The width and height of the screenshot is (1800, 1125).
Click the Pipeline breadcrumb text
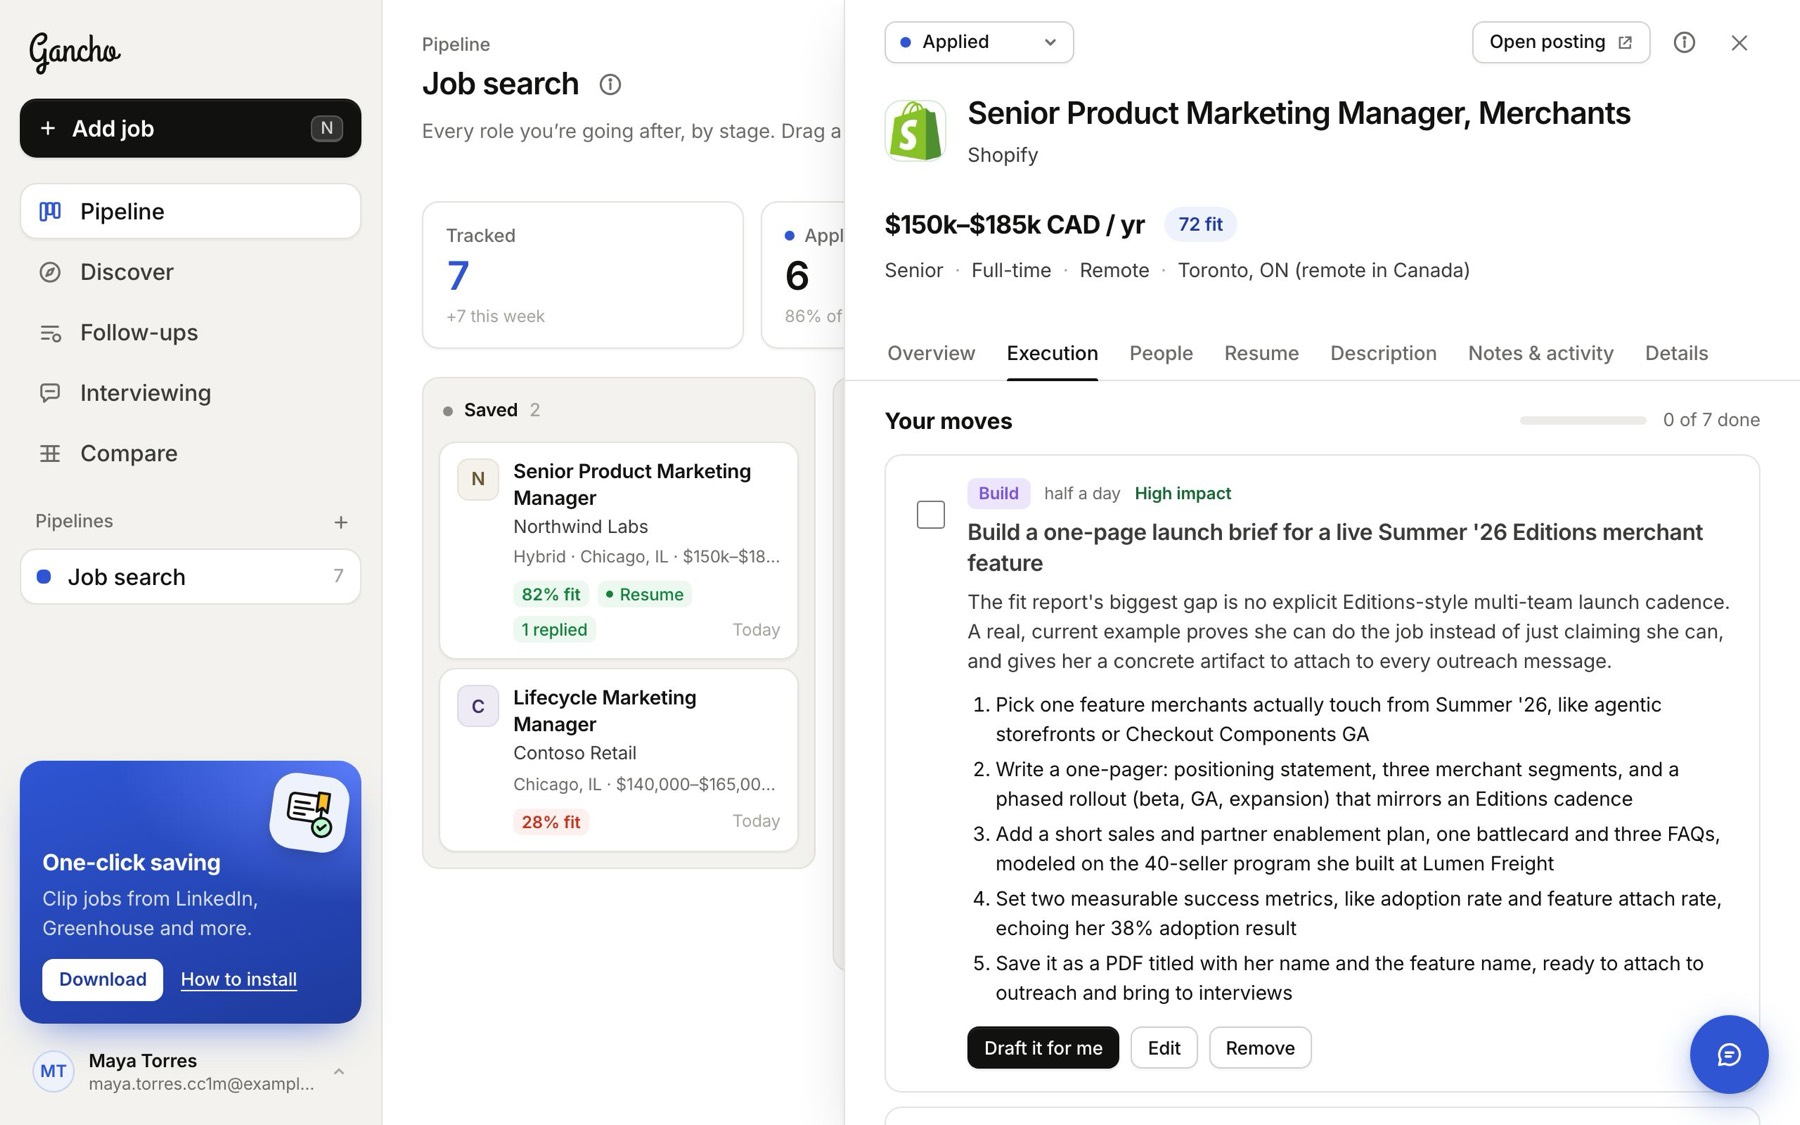click(x=456, y=44)
